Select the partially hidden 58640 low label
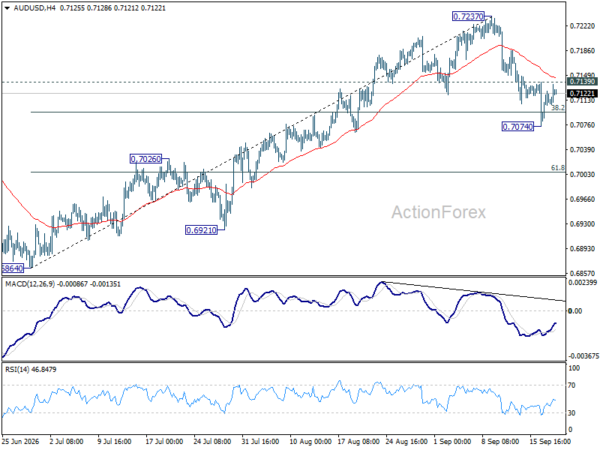 (x=13, y=268)
